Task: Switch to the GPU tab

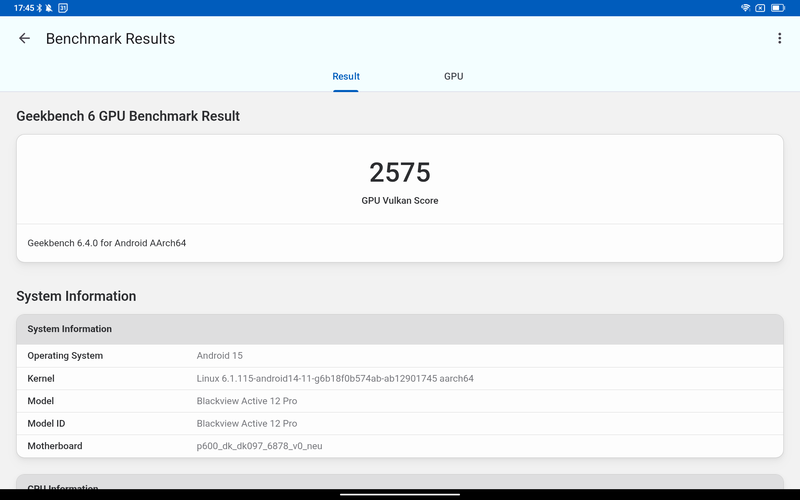Action: [454, 77]
